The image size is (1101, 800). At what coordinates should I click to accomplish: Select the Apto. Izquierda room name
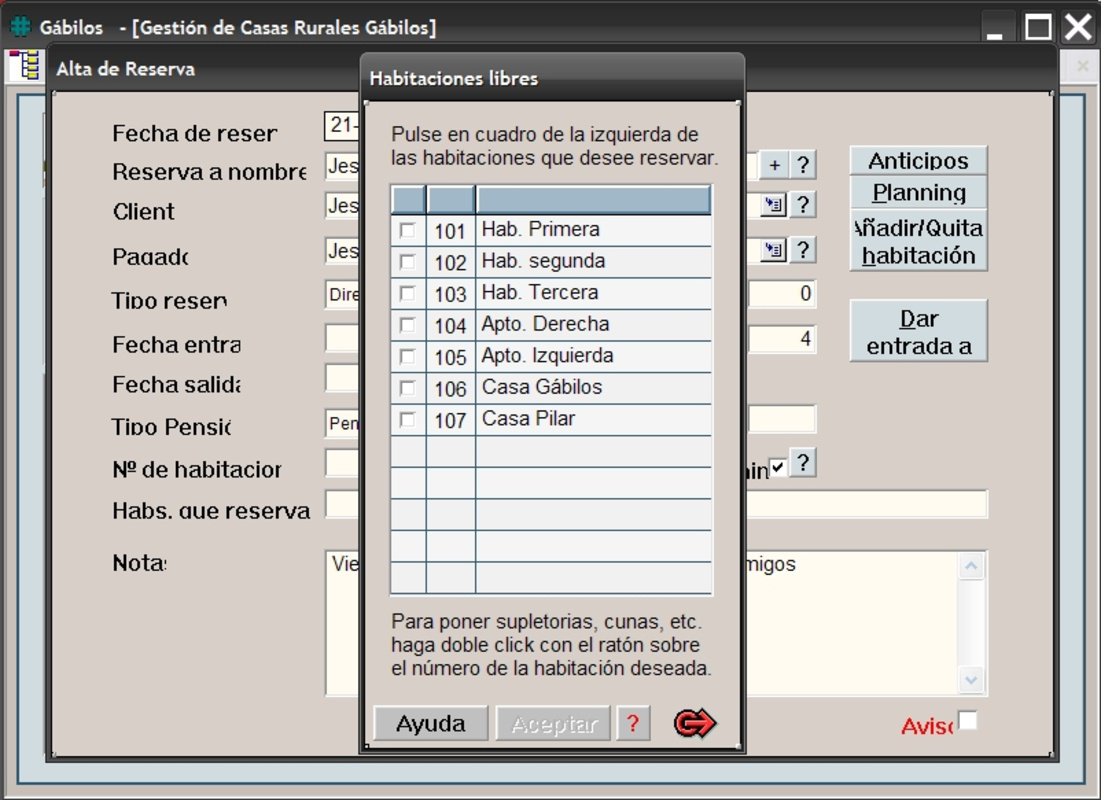(x=547, y=355)
